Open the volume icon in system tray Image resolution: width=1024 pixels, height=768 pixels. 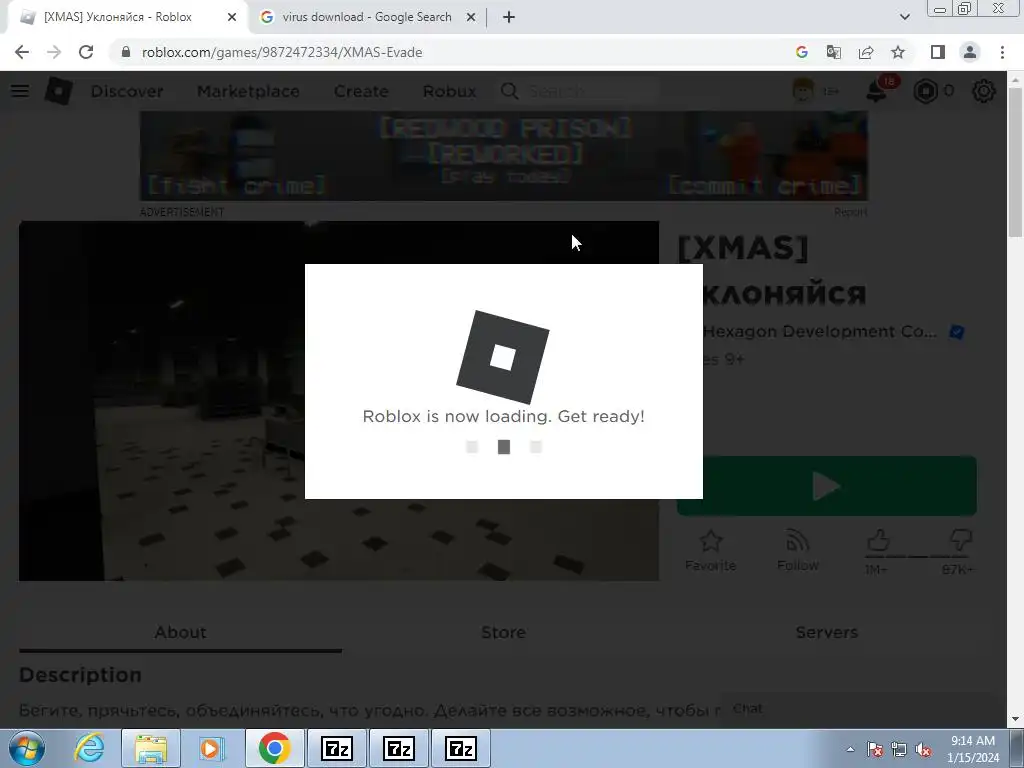pos(923,750)
